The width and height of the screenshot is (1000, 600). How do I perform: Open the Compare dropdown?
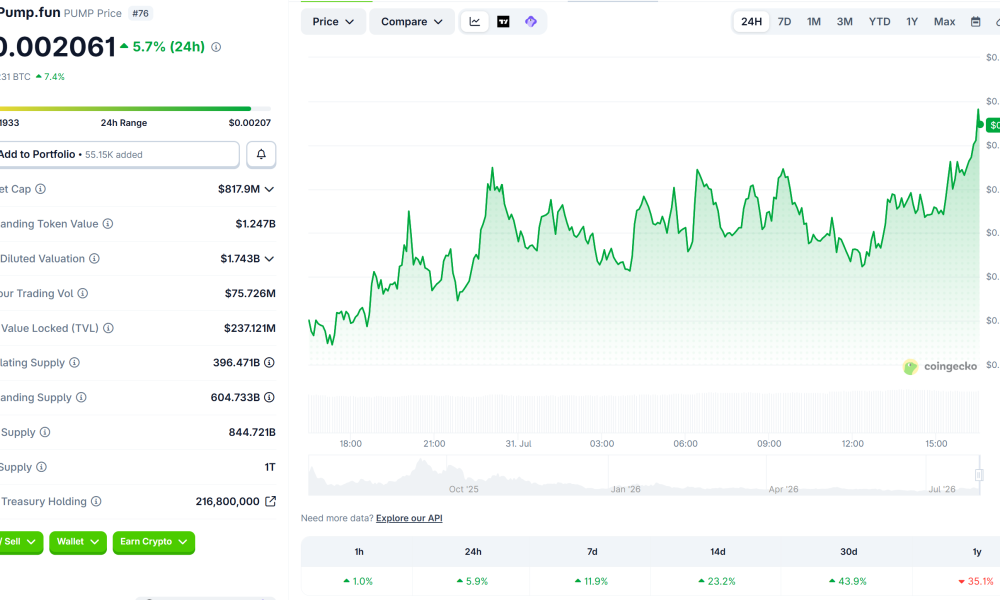412,22
